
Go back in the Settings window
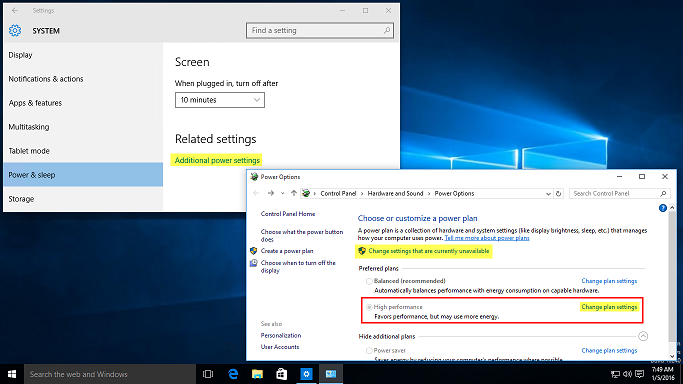(15, 10)
